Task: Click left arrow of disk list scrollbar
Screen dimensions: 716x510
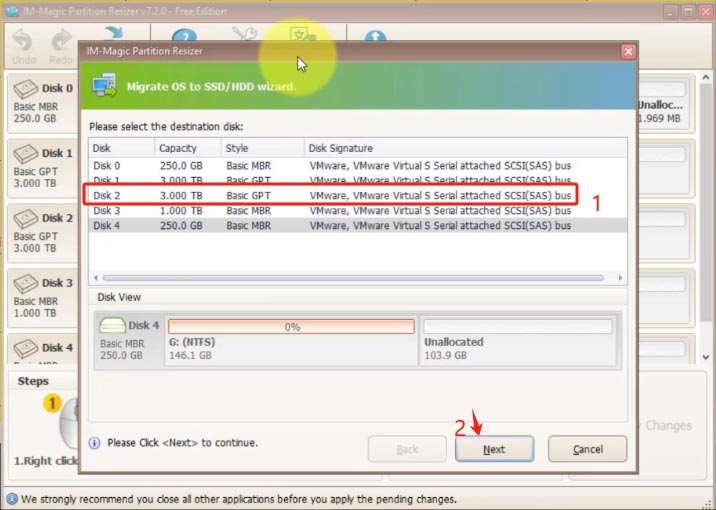Action: pyautogui.click(x=95, y=278)
